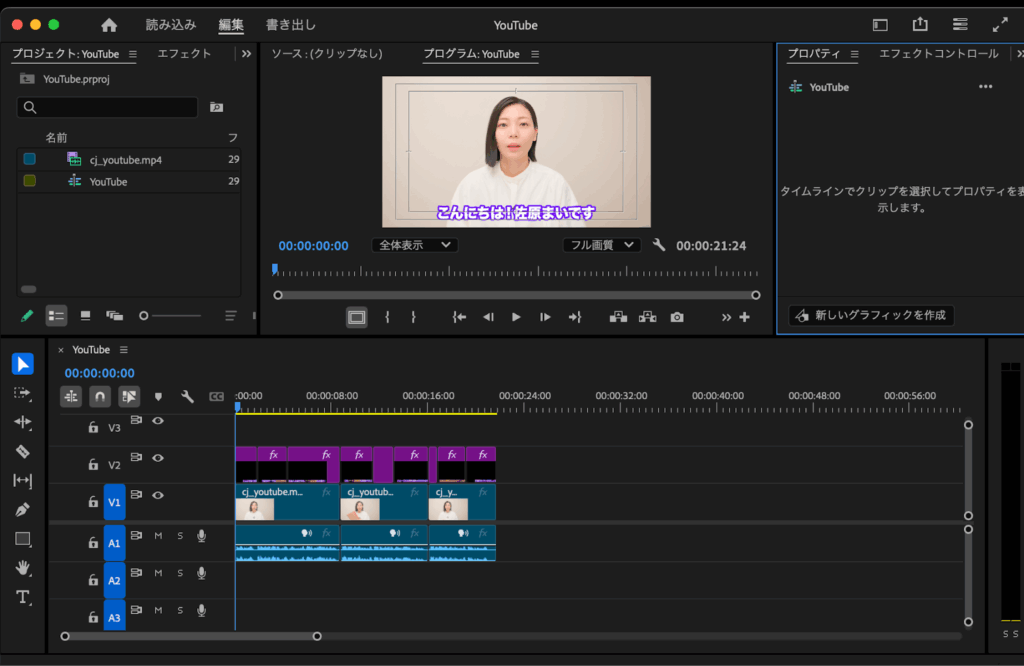
Task: Toggle lock on track V1
Action: [93, 502]
